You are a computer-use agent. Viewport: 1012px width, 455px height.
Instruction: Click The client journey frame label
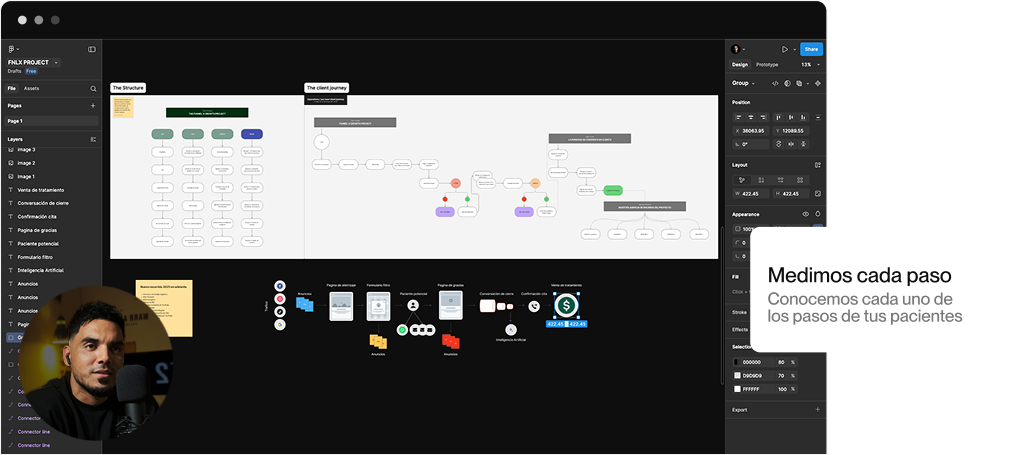[x=327, y=88]
